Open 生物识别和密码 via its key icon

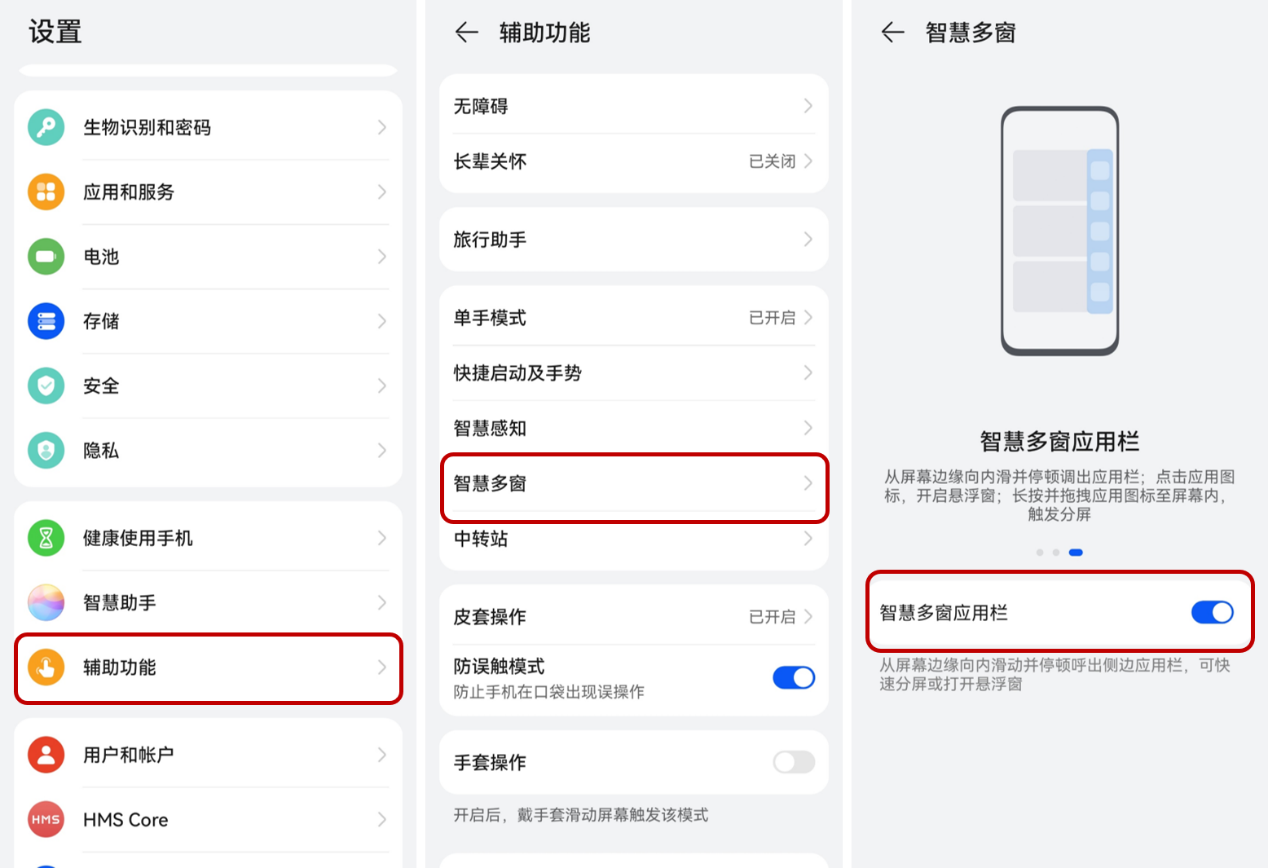[x=46, y=127]
